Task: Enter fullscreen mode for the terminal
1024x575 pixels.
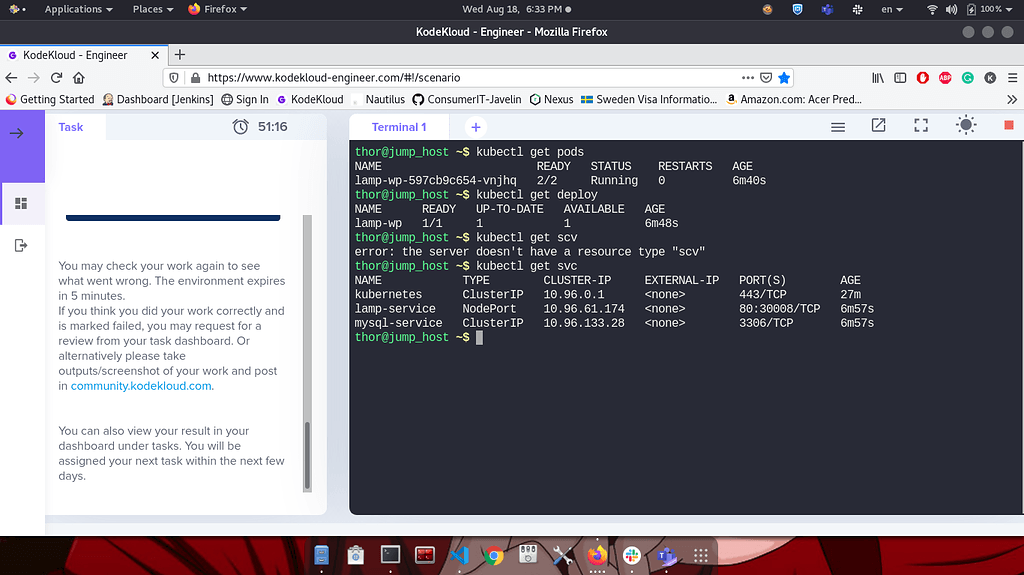Action: (x=921, y=126)
